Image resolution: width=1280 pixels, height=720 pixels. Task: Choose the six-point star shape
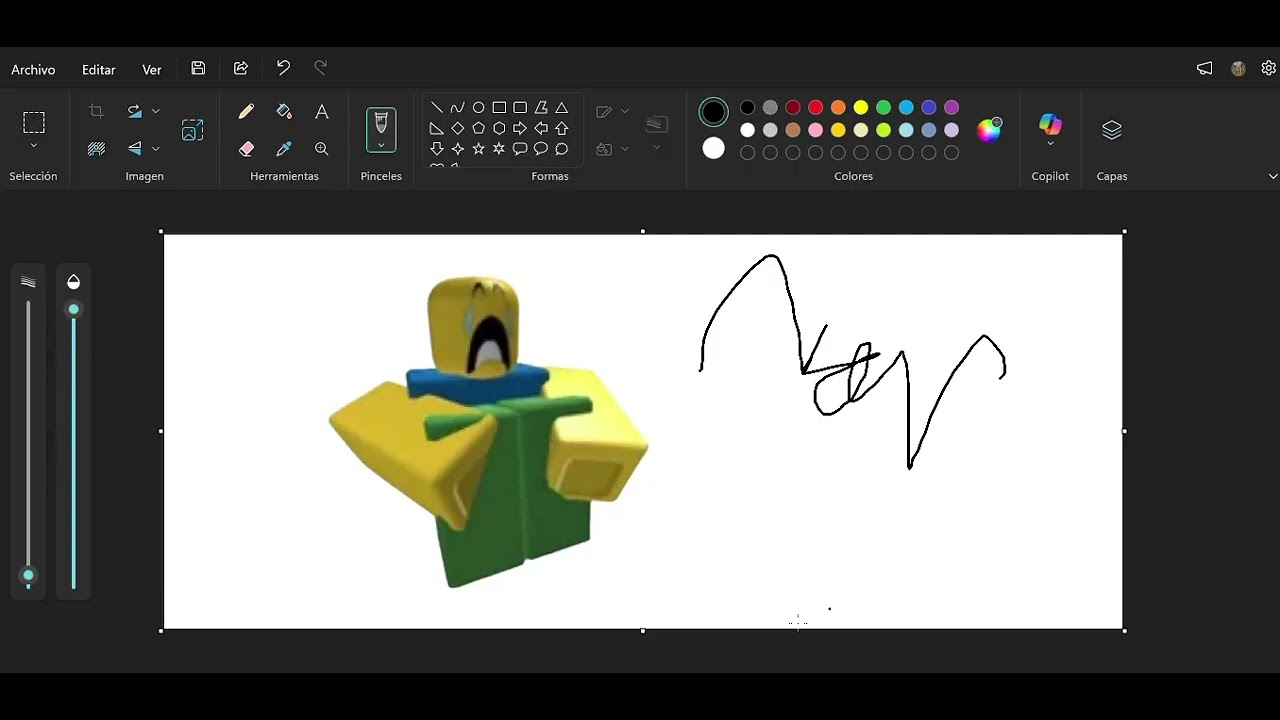[499, 149]
